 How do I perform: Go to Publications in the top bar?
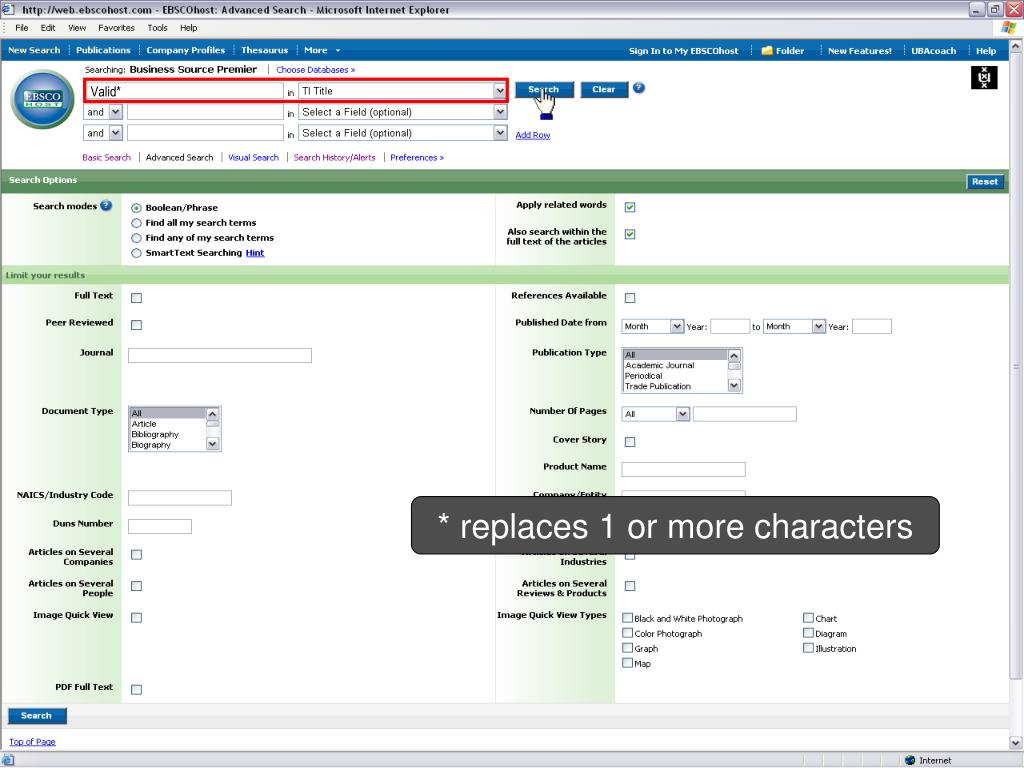click(103, 50)
